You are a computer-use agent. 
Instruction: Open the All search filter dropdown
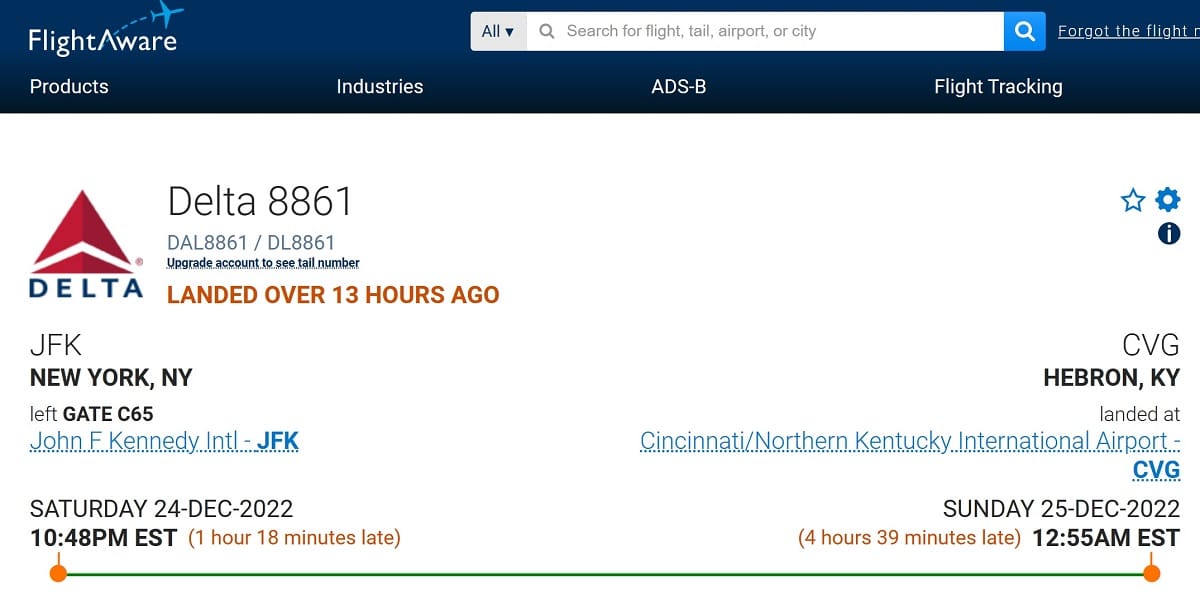pos(498,31)
